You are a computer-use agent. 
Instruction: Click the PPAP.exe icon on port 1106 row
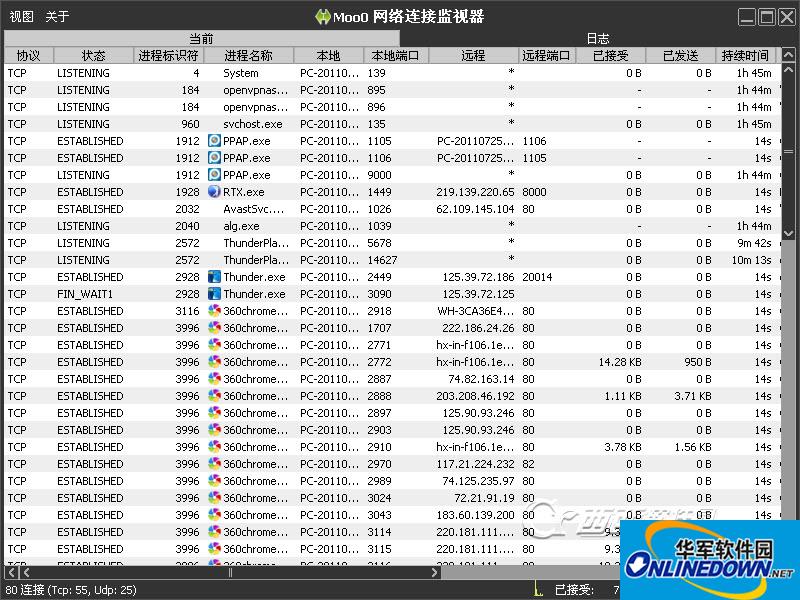214,158
